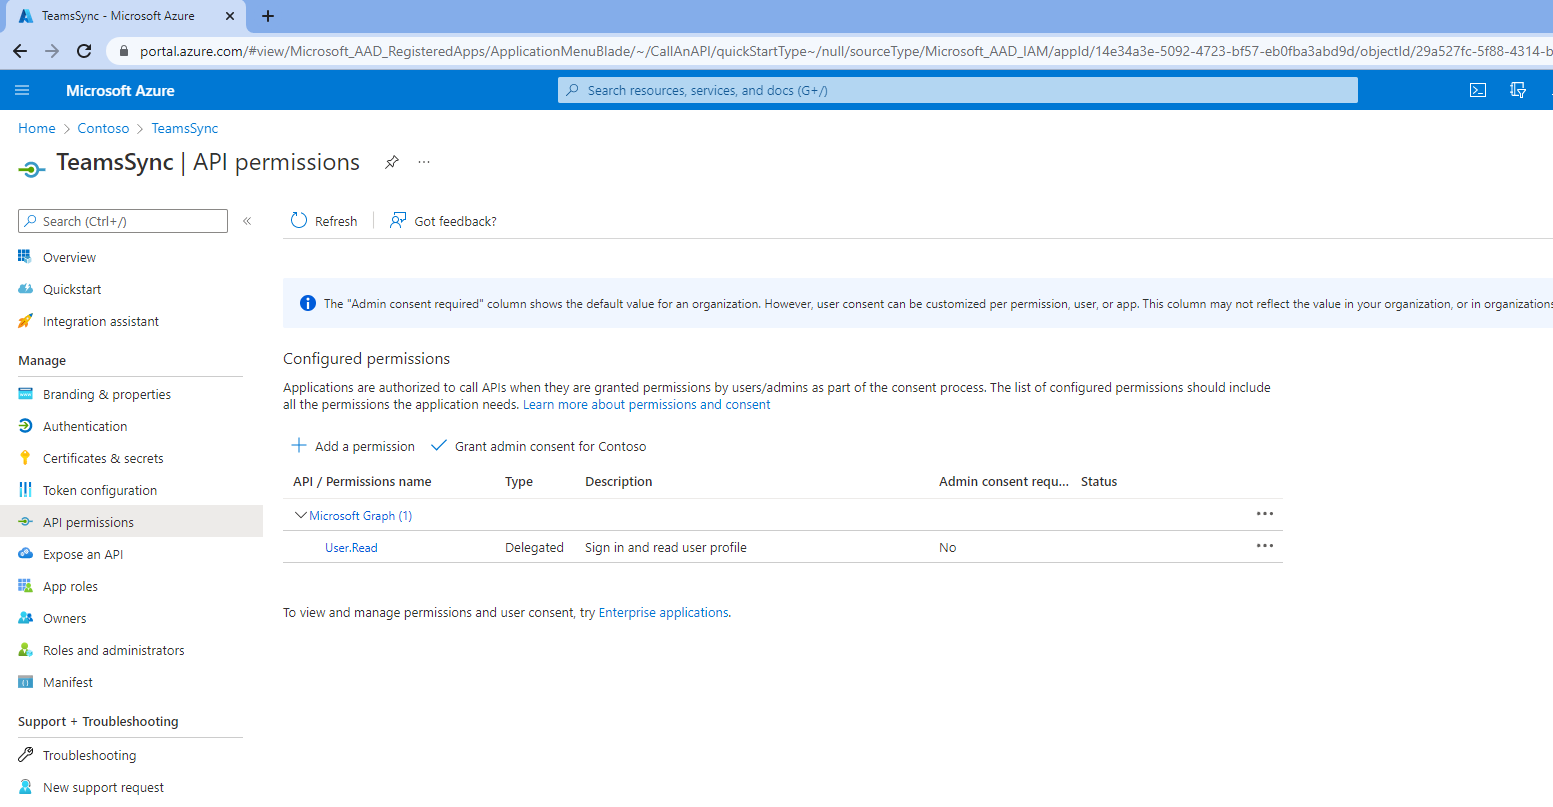Click the Refresh icon in the toolbar
This screenshot has width=1553, height=807.
point(299,220)
